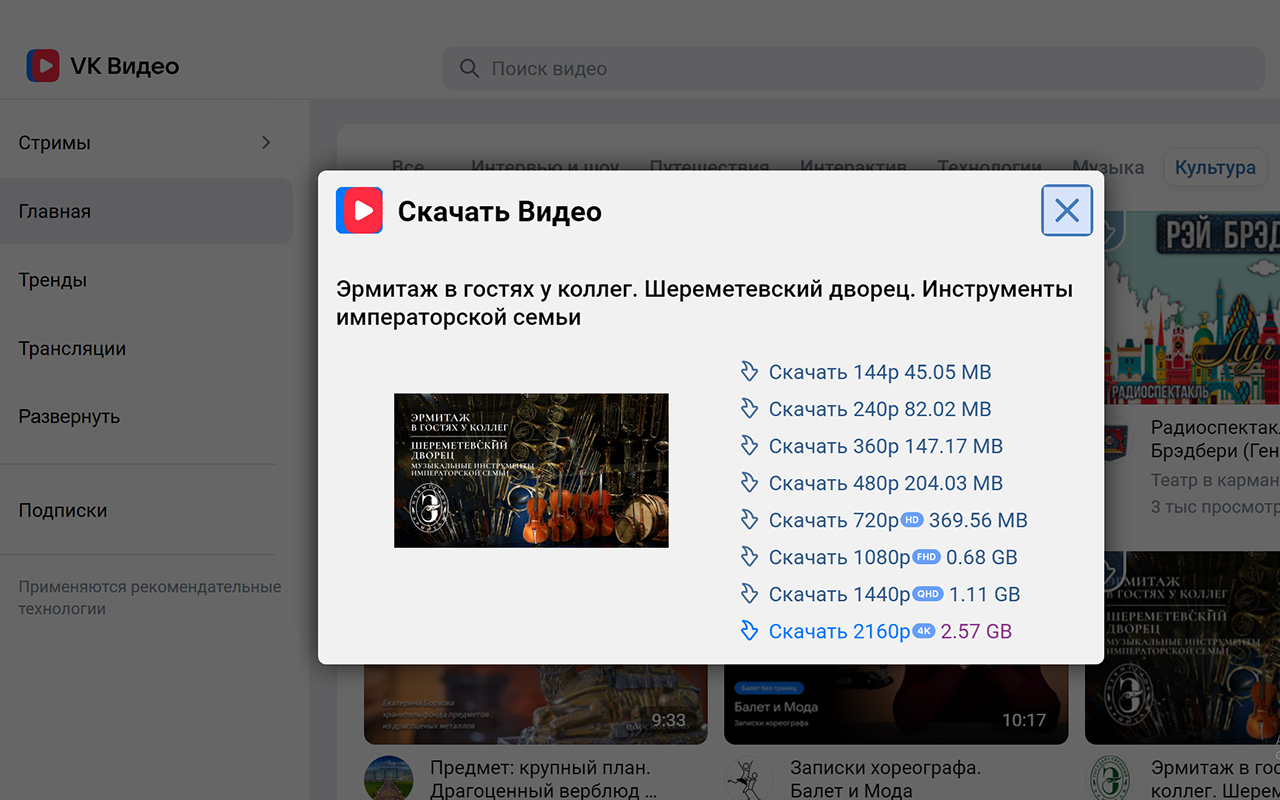Open Тренды from the sidebar
The image size is (1280, 800).
click(52, 280)
